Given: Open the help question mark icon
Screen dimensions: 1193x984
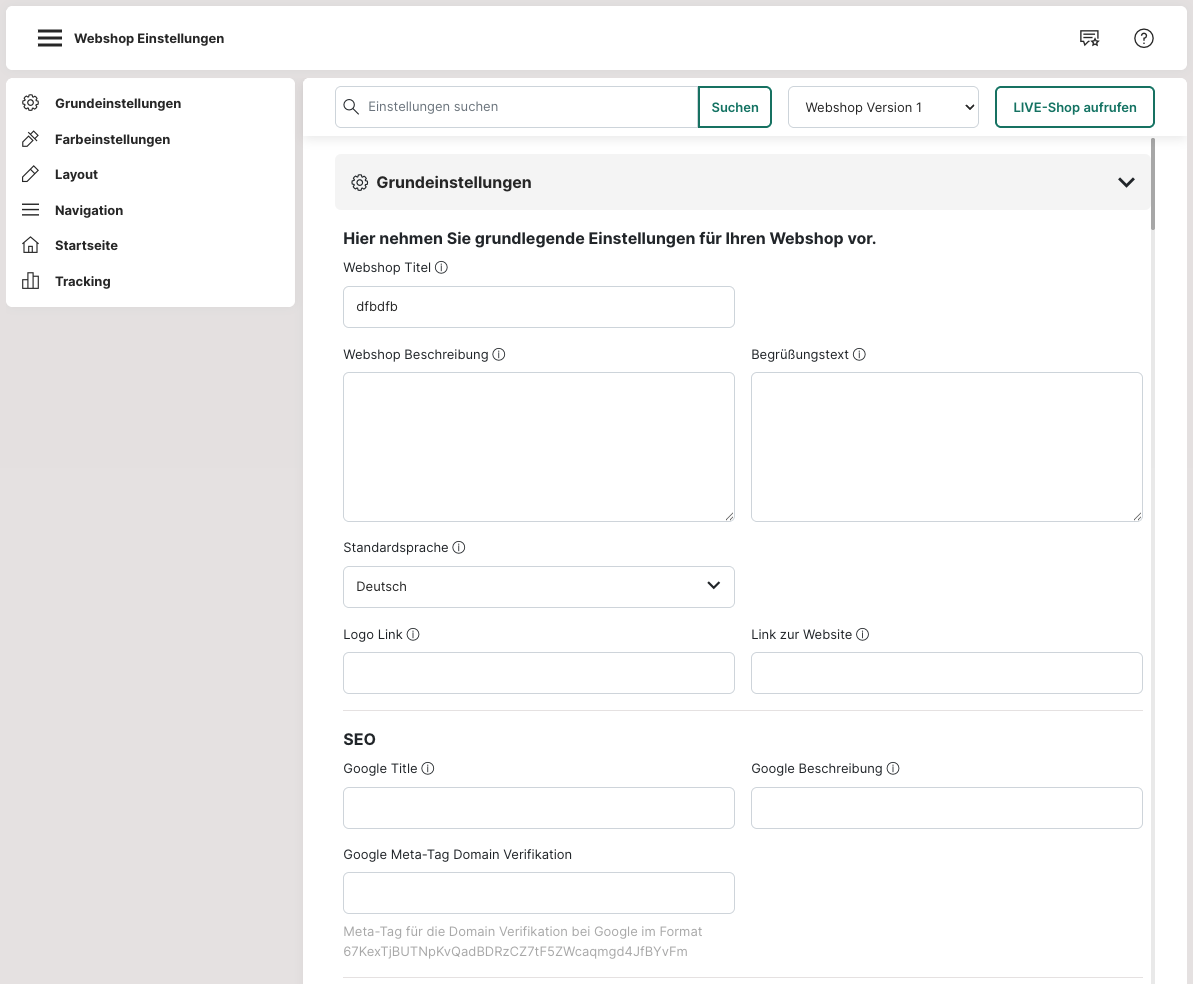Looking at the screenshot, I should (1143, 39).
